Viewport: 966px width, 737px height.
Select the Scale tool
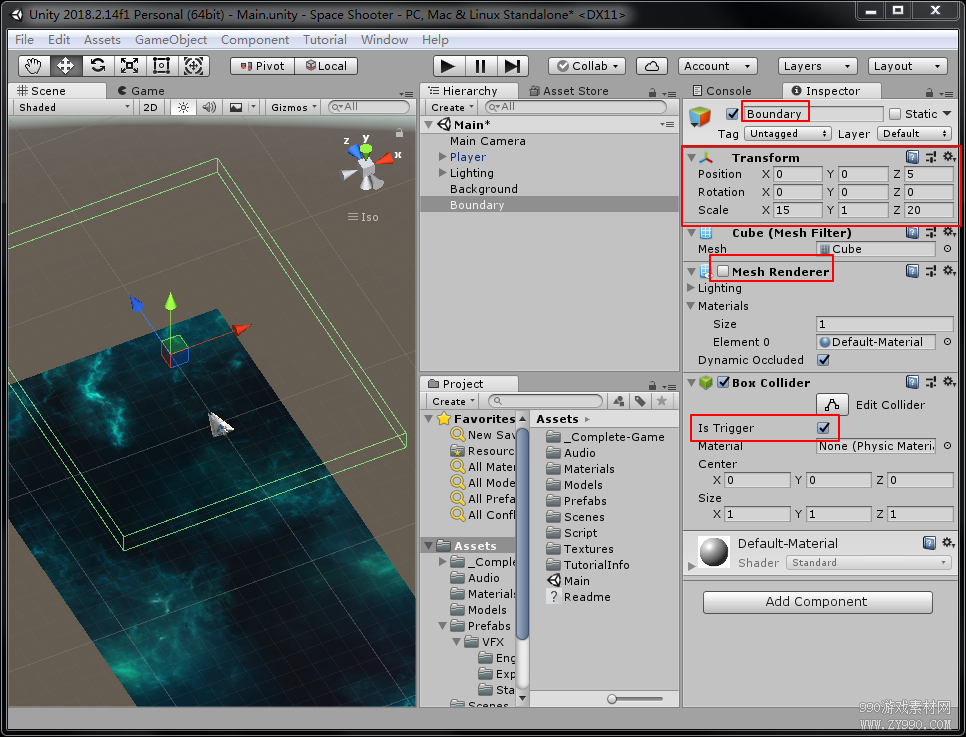pos(129,66)
